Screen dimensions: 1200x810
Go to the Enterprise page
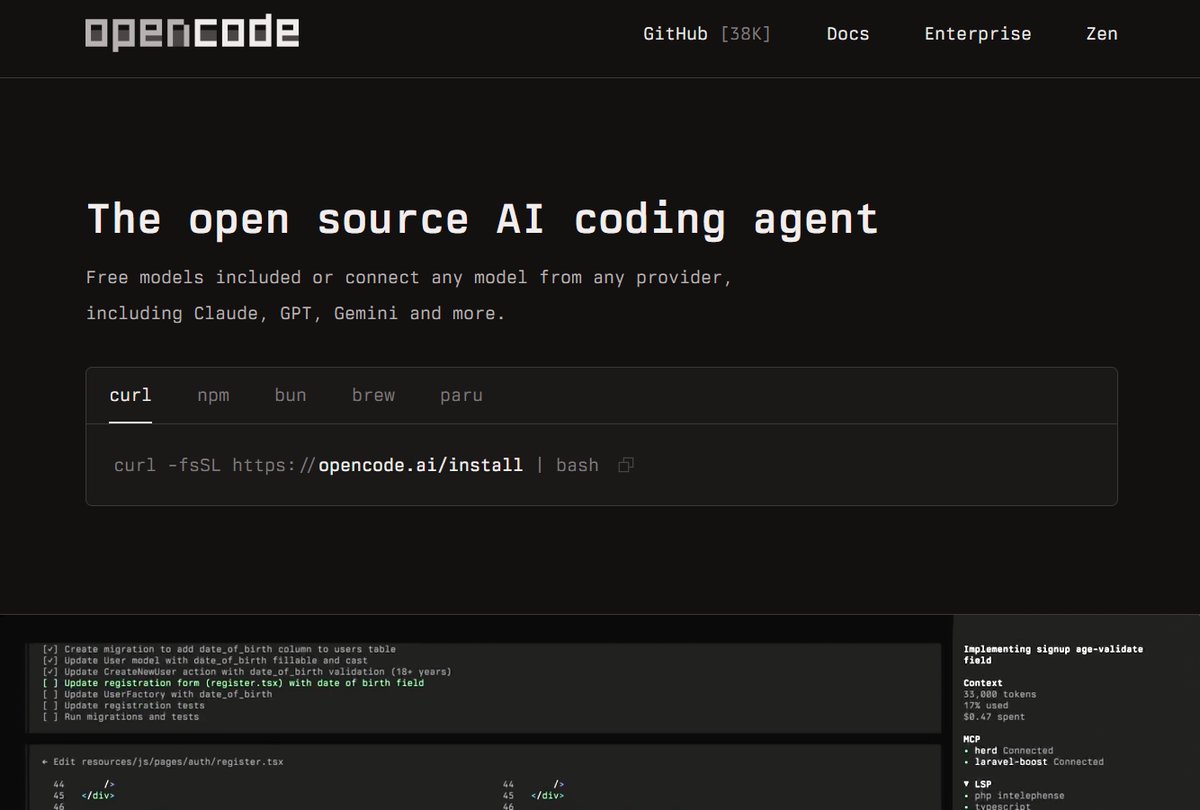[977, 34]
